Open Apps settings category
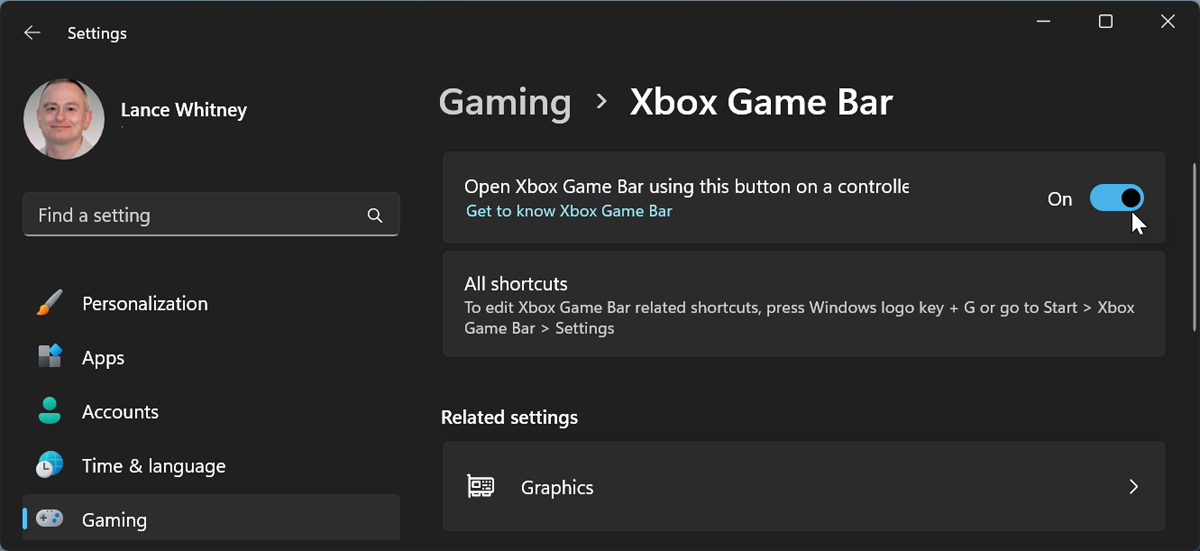 point(211,358)
